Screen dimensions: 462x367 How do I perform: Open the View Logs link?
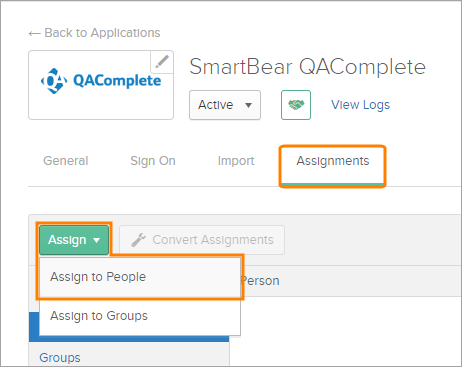(x=360, y=105)
